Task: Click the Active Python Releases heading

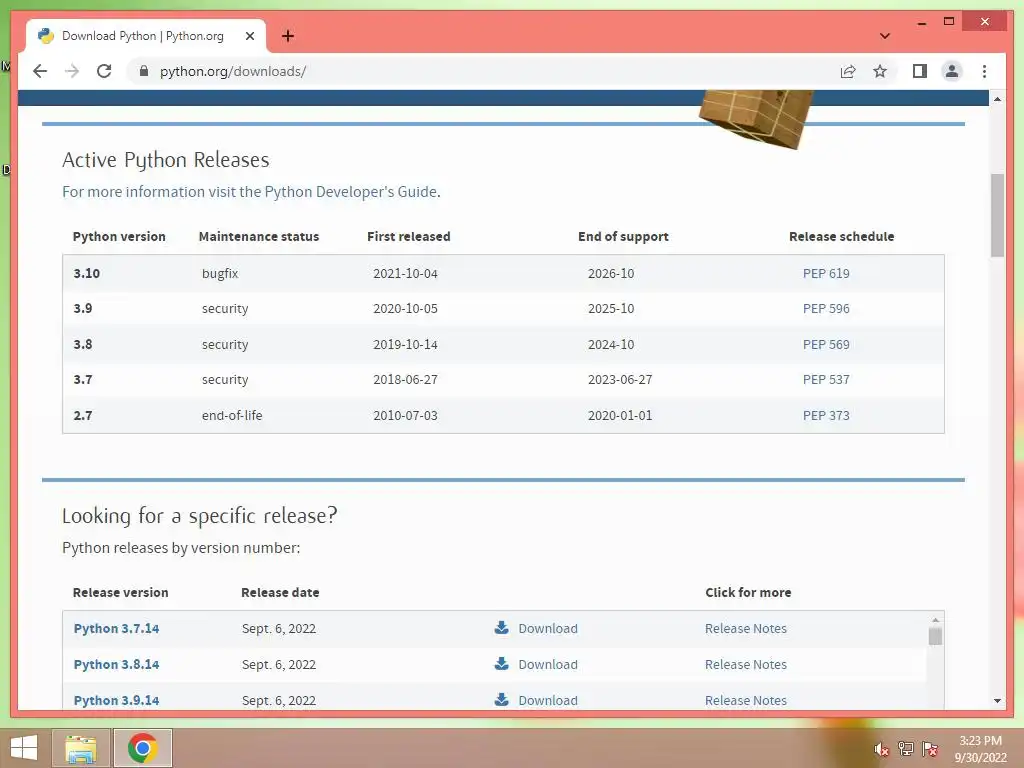Action: click(166, 160)
